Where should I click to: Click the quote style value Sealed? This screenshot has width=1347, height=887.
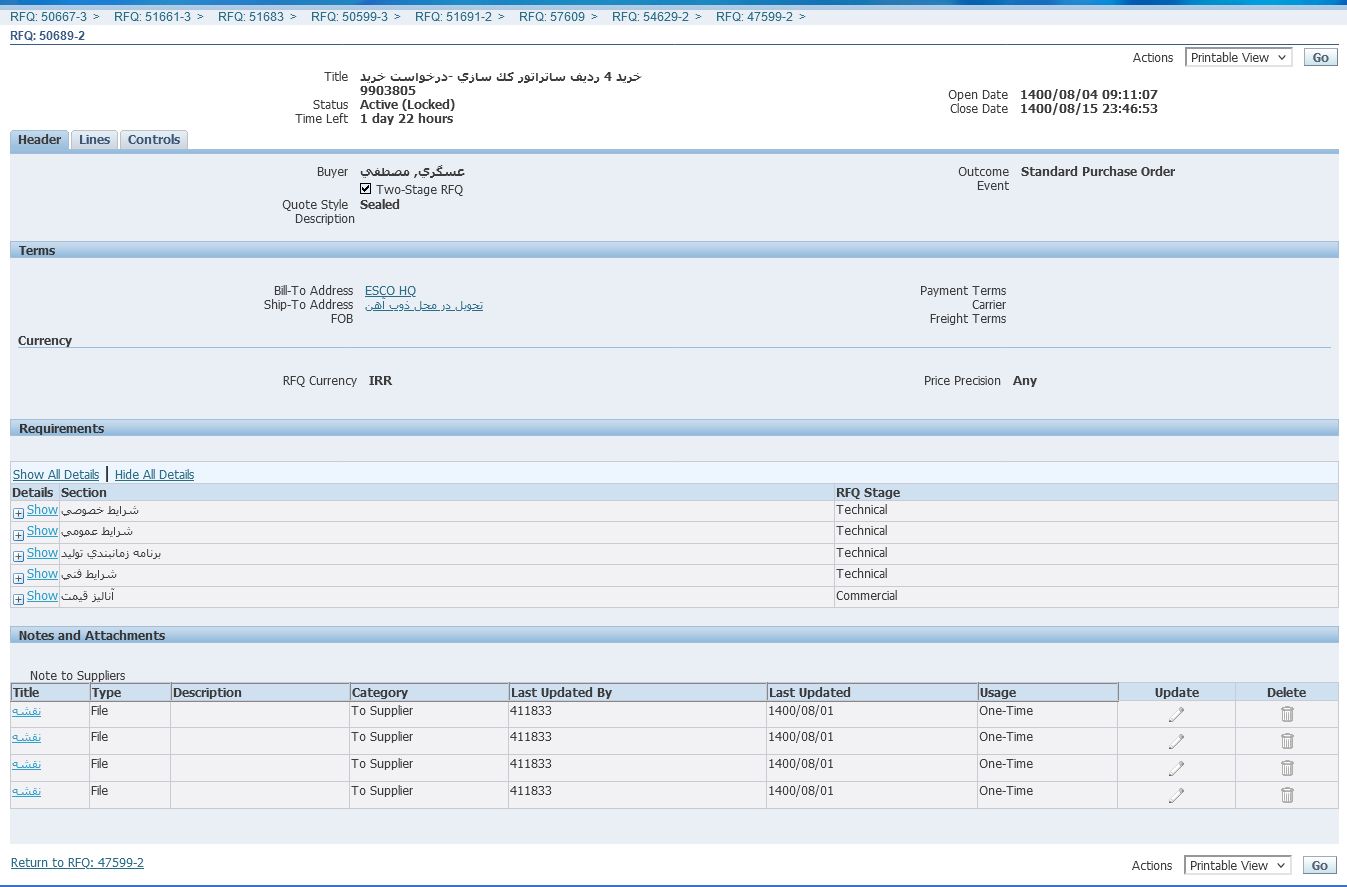point(380,205)
